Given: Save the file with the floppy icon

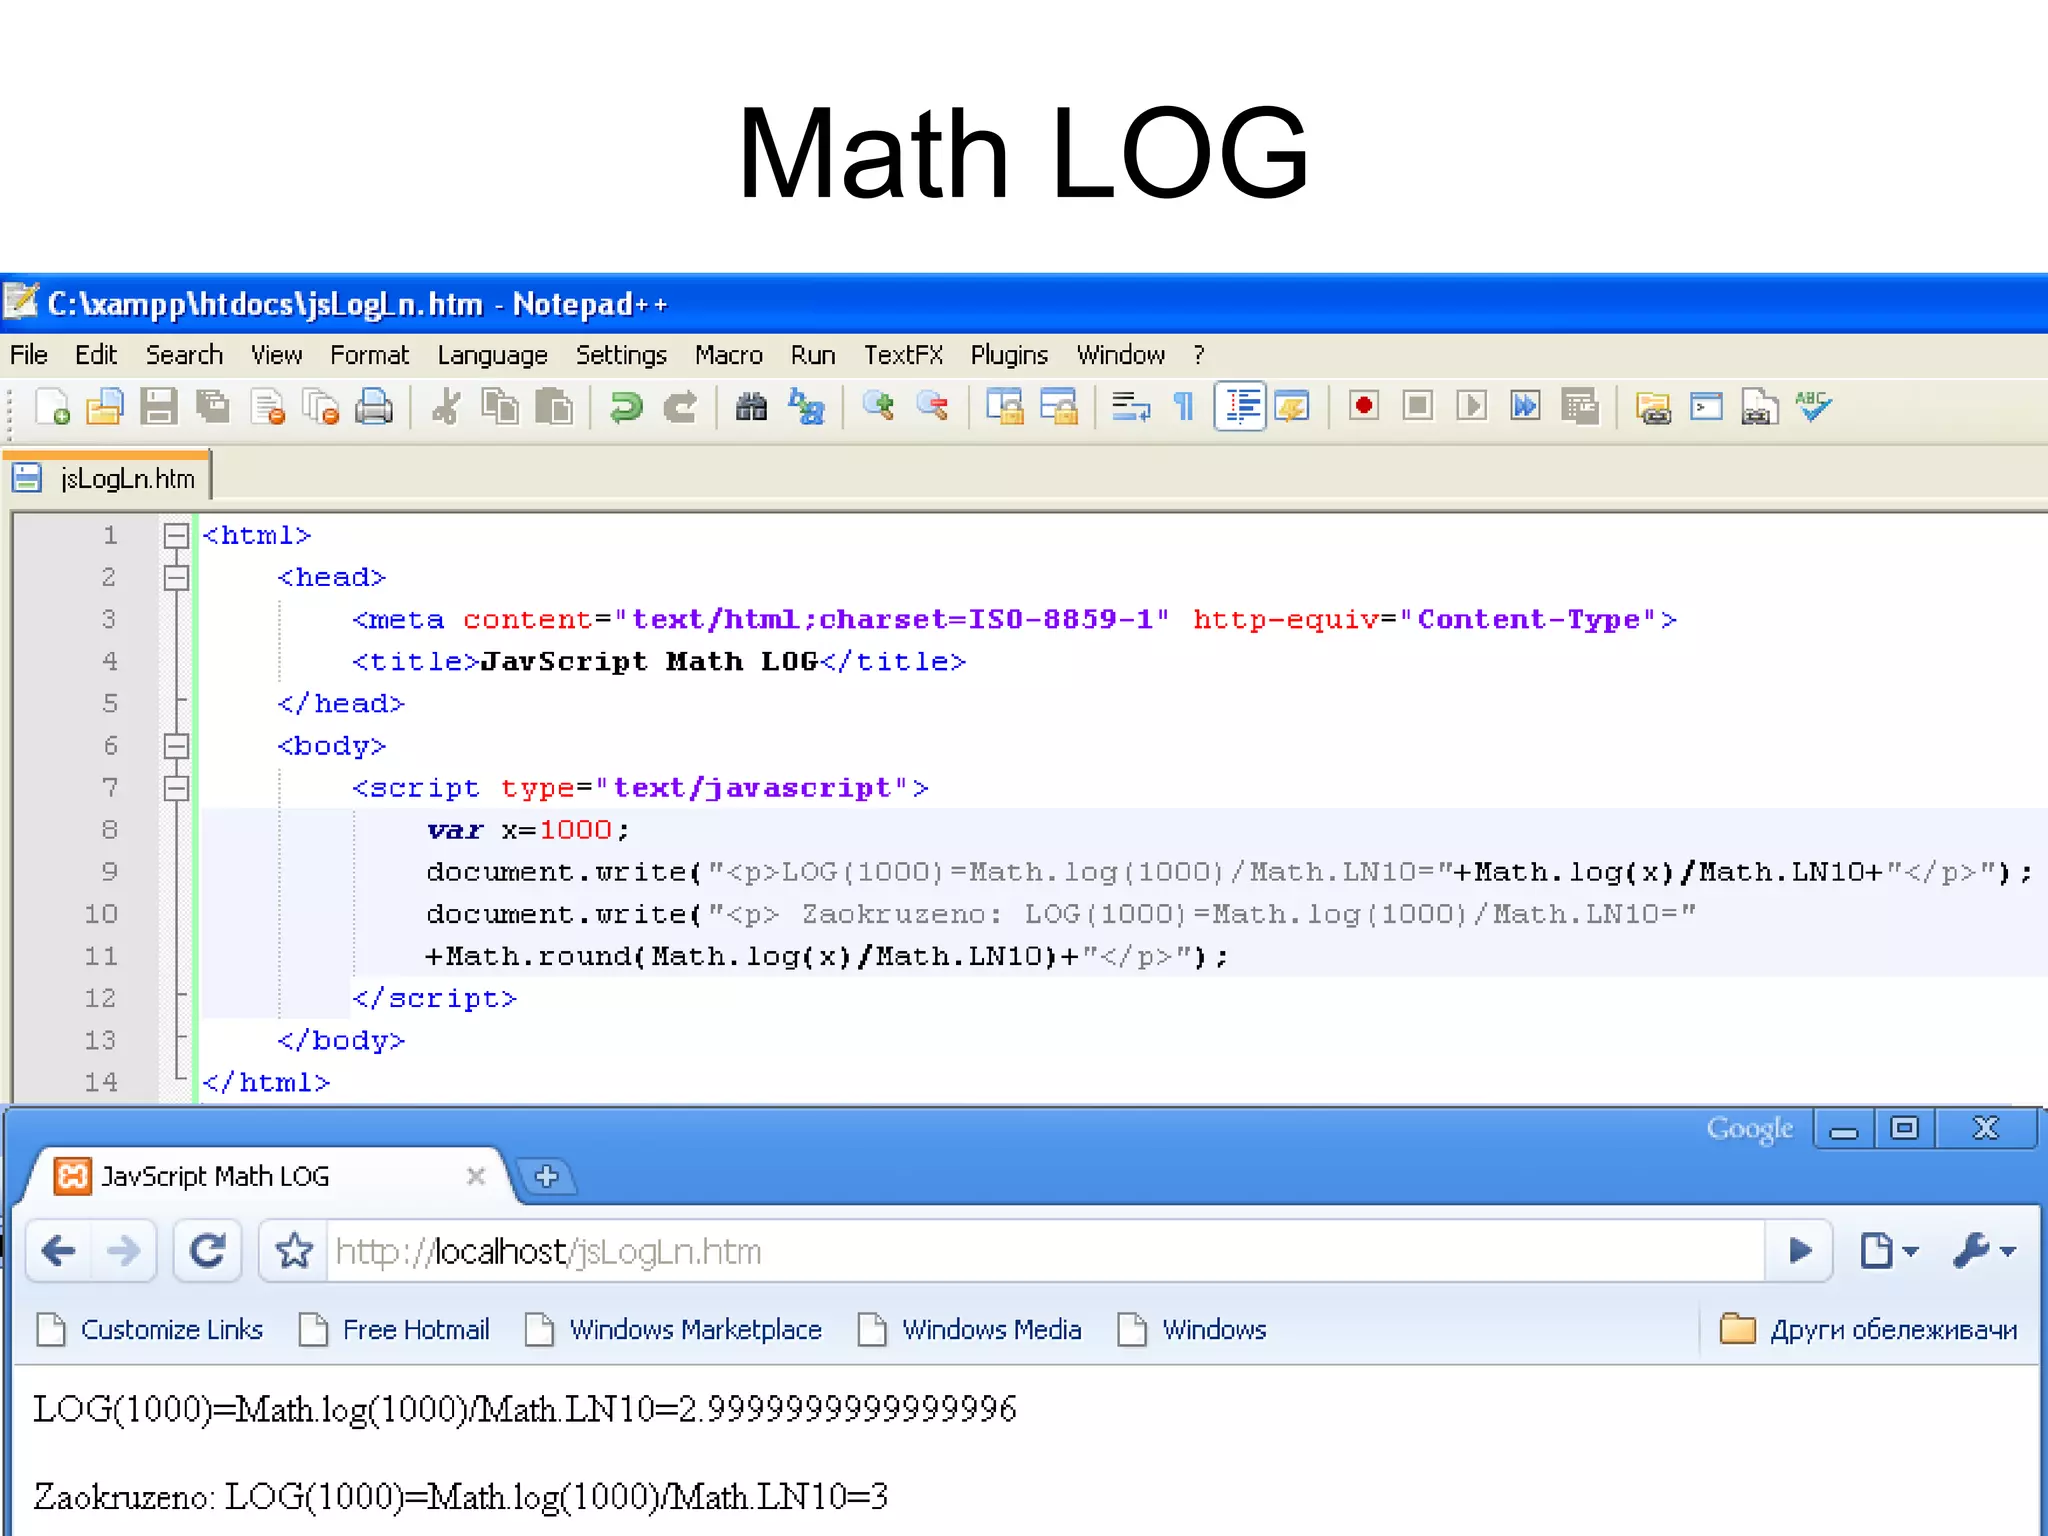Looking at the screenshot, I should (158, 407).
